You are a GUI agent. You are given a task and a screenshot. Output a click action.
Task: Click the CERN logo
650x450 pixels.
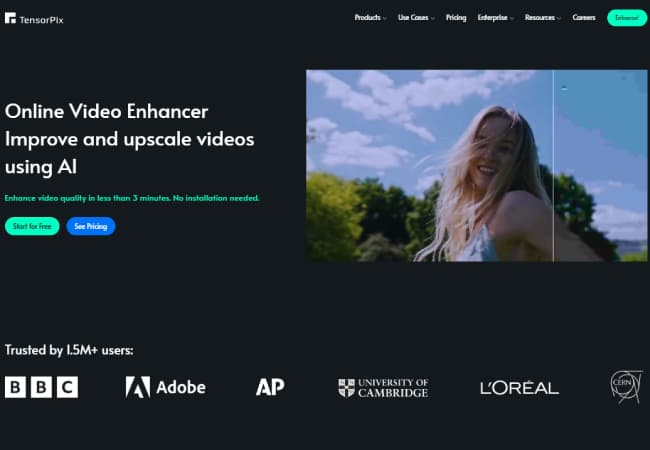pyautogui.click(x=626, y=387)
